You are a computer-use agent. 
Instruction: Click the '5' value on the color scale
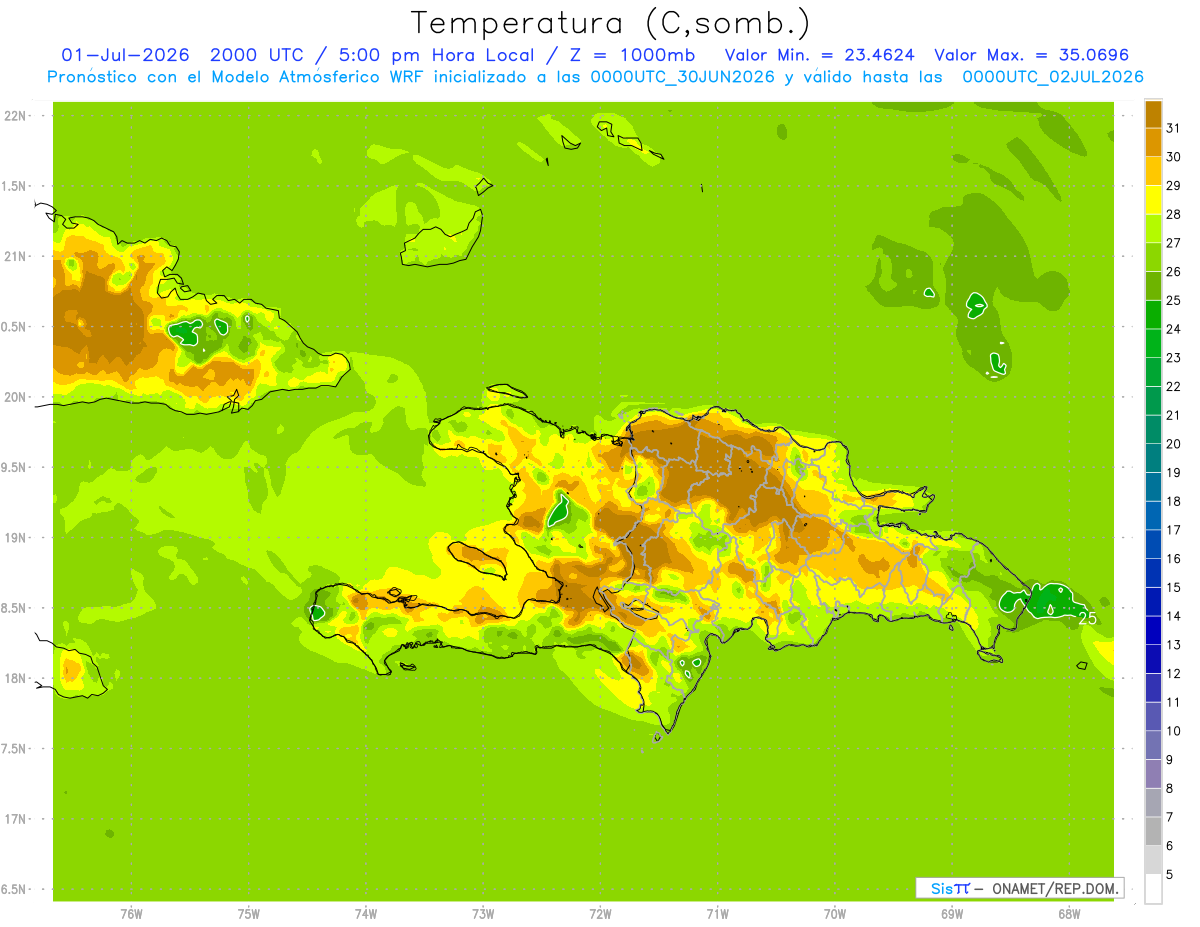(1169, 875)
